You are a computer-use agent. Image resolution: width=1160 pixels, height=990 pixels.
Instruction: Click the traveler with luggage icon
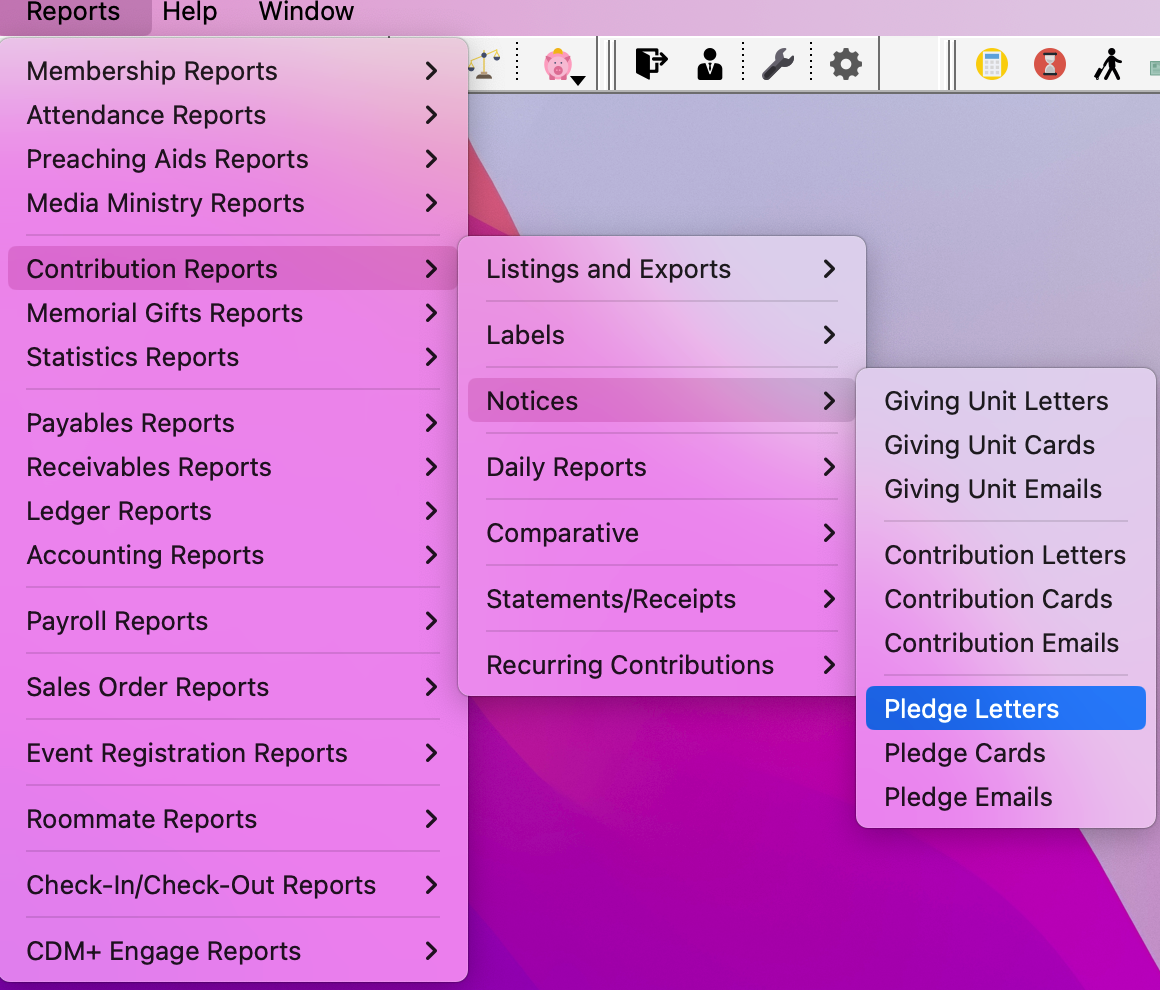coord(1107,65)
